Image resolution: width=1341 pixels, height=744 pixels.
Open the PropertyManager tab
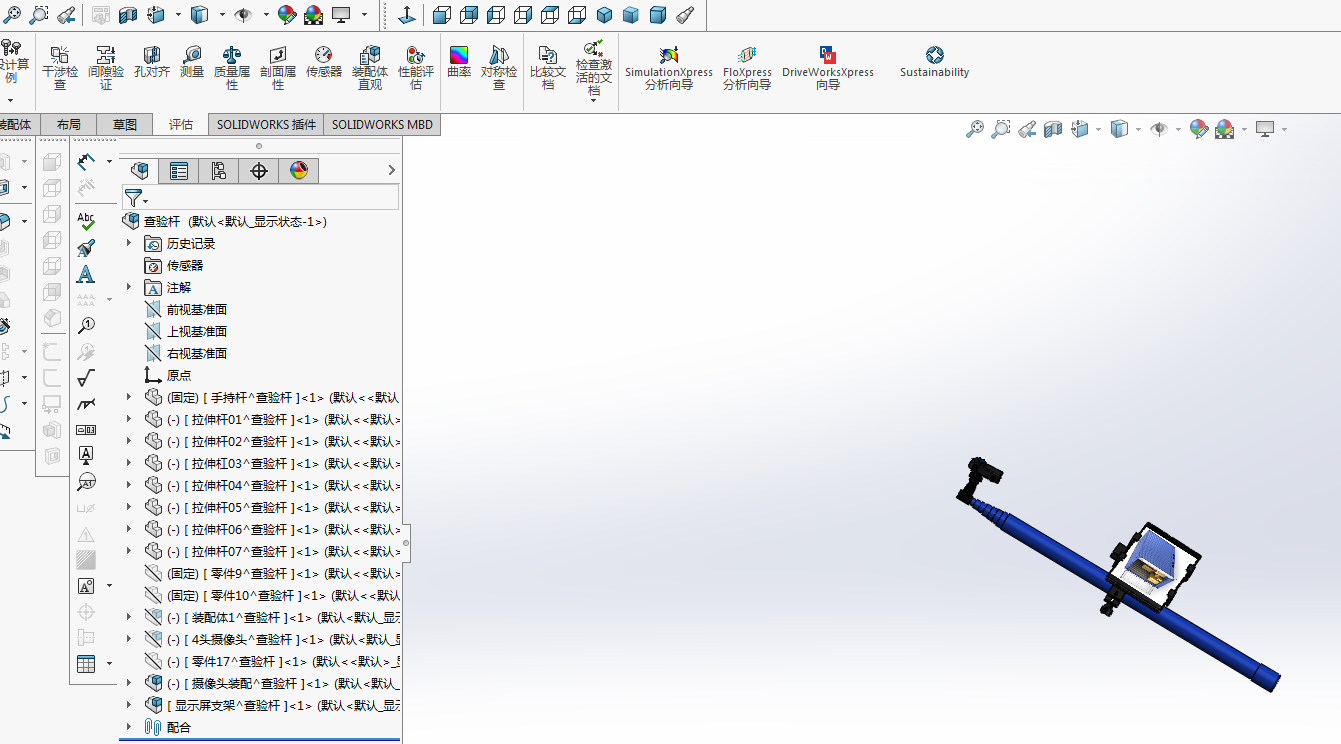(x=179, y=171)
